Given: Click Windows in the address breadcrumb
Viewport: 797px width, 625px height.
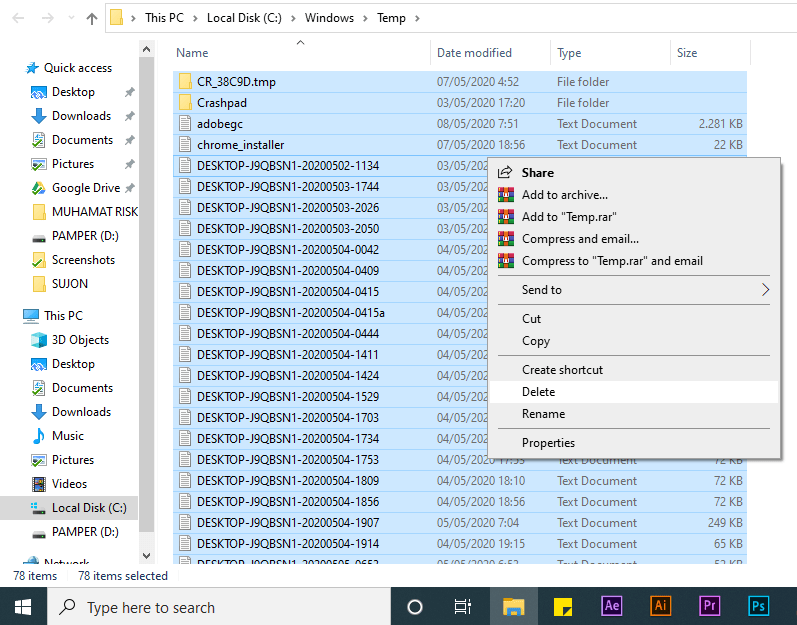Looking at the screenshot, I should pyautogui.click(x=329, y=18).
